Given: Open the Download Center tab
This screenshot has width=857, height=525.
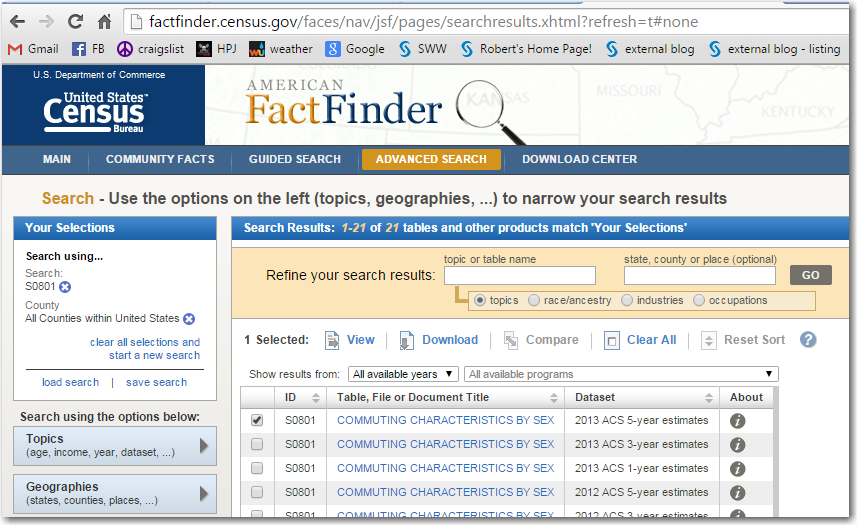Looking at the screenshot, I should 579,159.
